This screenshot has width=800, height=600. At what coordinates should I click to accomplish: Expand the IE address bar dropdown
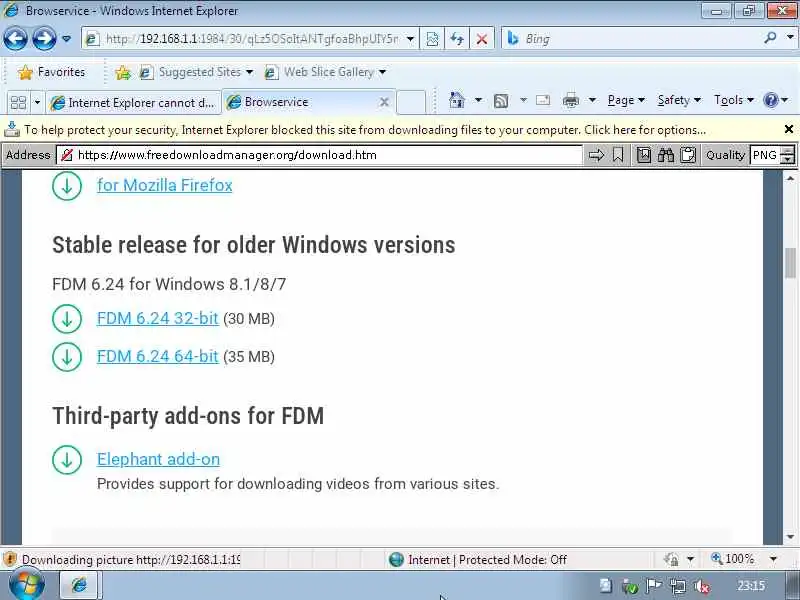(410, 39)
